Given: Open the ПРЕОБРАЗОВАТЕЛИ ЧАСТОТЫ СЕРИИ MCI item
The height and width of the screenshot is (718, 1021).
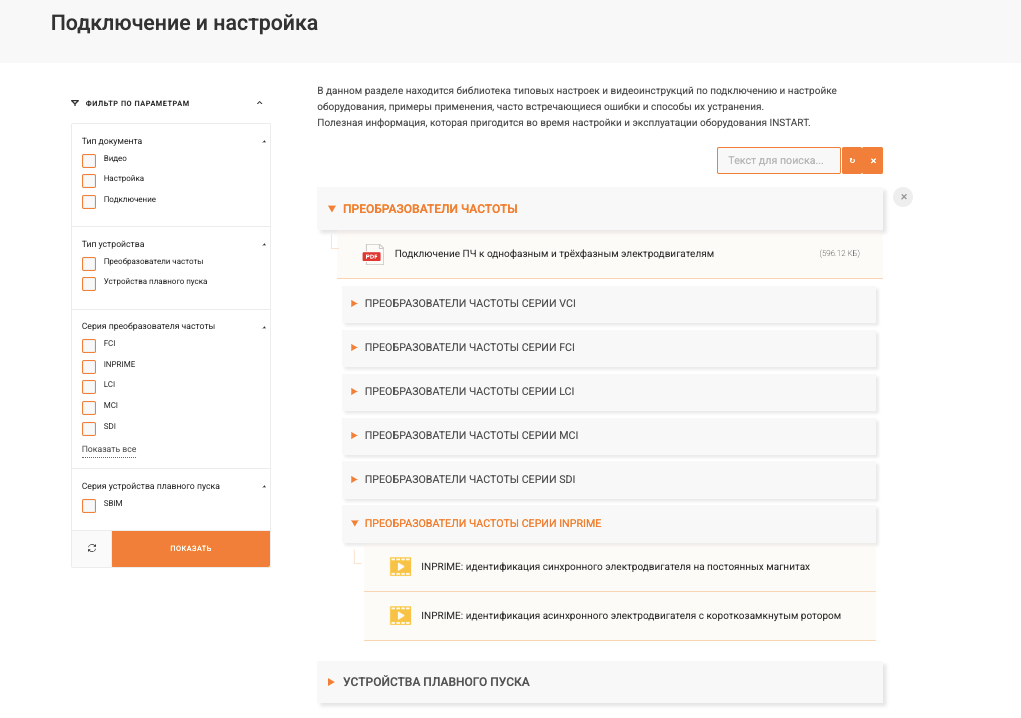Looking at the screenshot, I should coord(471,435).
